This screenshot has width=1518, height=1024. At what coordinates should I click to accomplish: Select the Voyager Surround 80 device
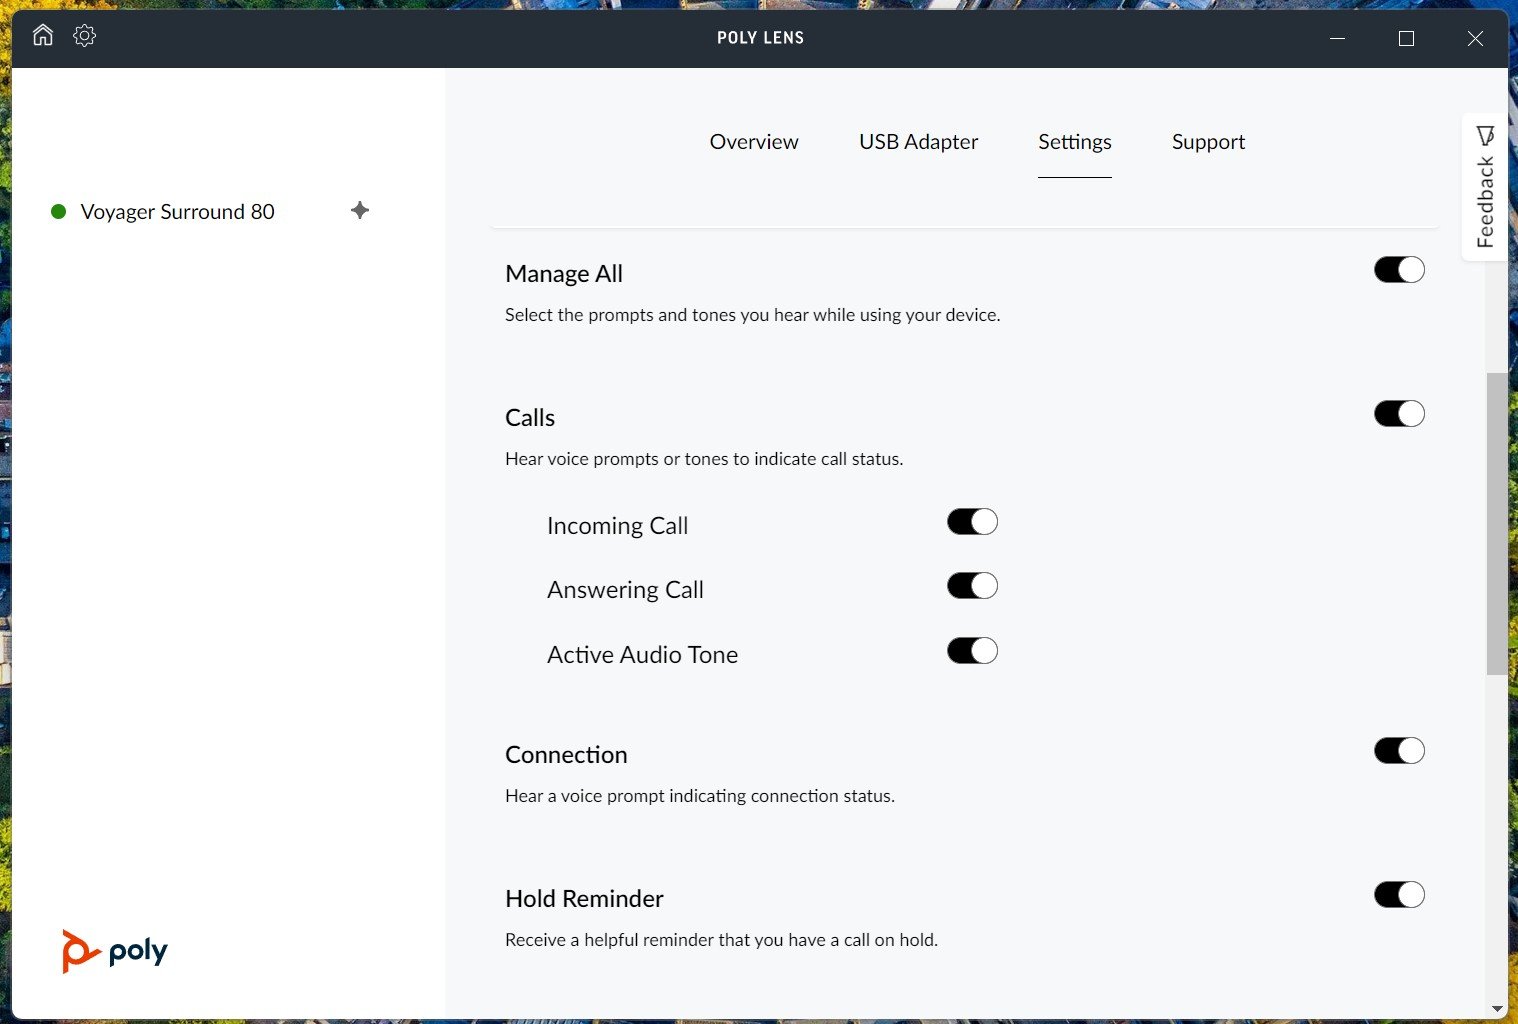coord(177,212)
